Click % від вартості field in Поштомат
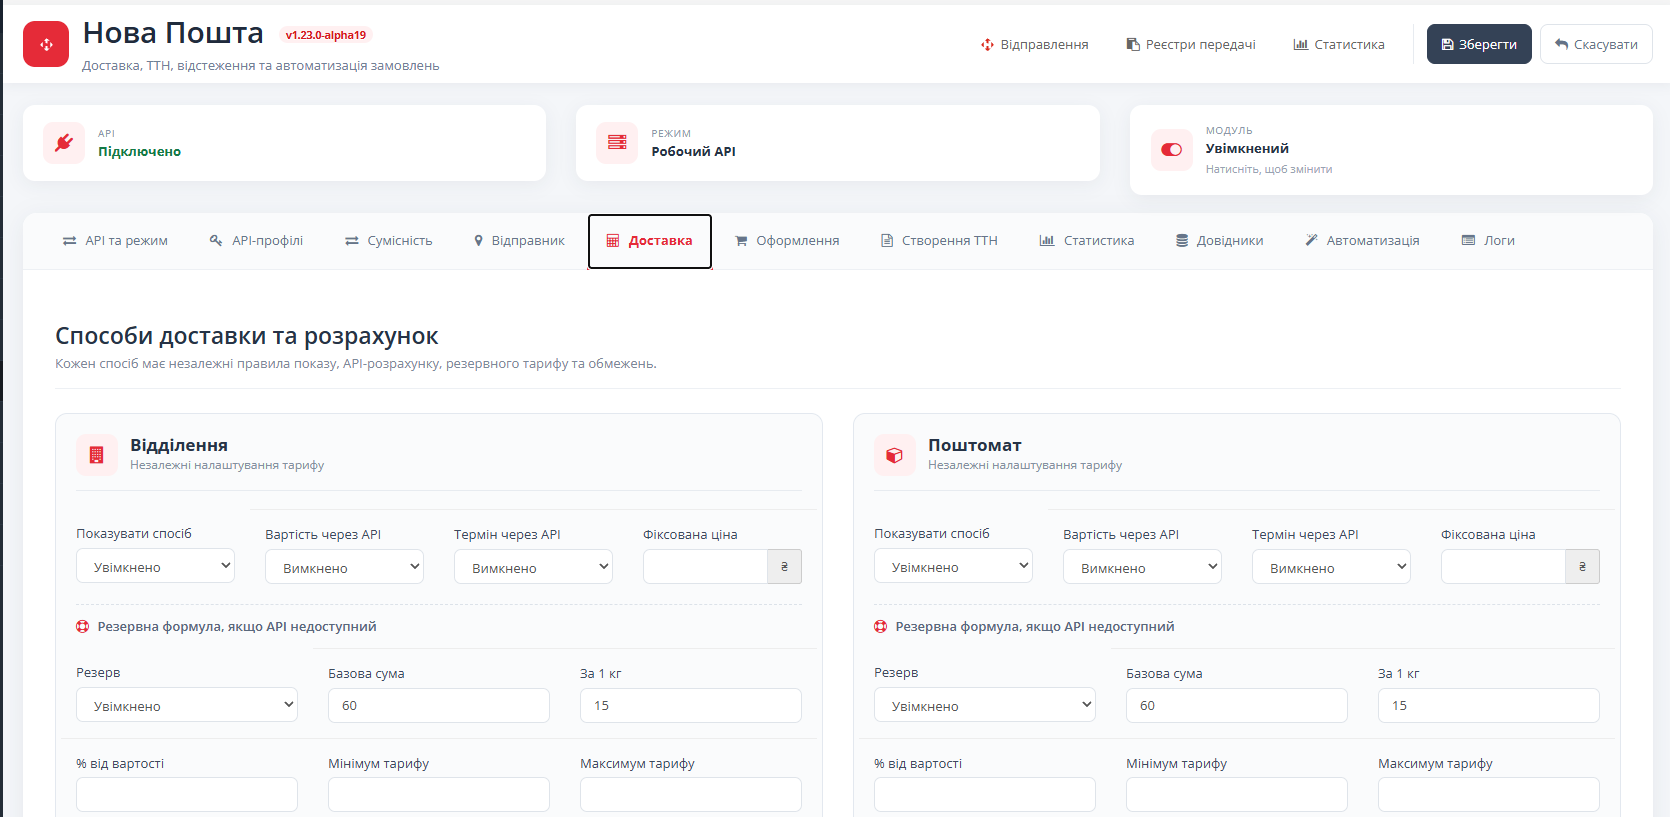The image size is (1670, 817). [x=985, y=795]
